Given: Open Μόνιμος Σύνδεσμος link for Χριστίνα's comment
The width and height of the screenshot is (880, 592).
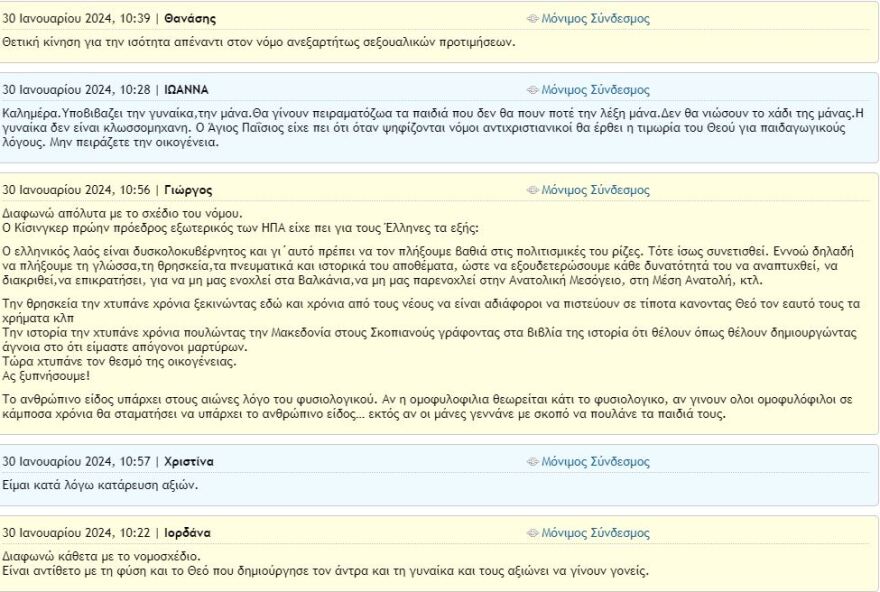Looking at the screenshot, I should [x=595, y=463].
